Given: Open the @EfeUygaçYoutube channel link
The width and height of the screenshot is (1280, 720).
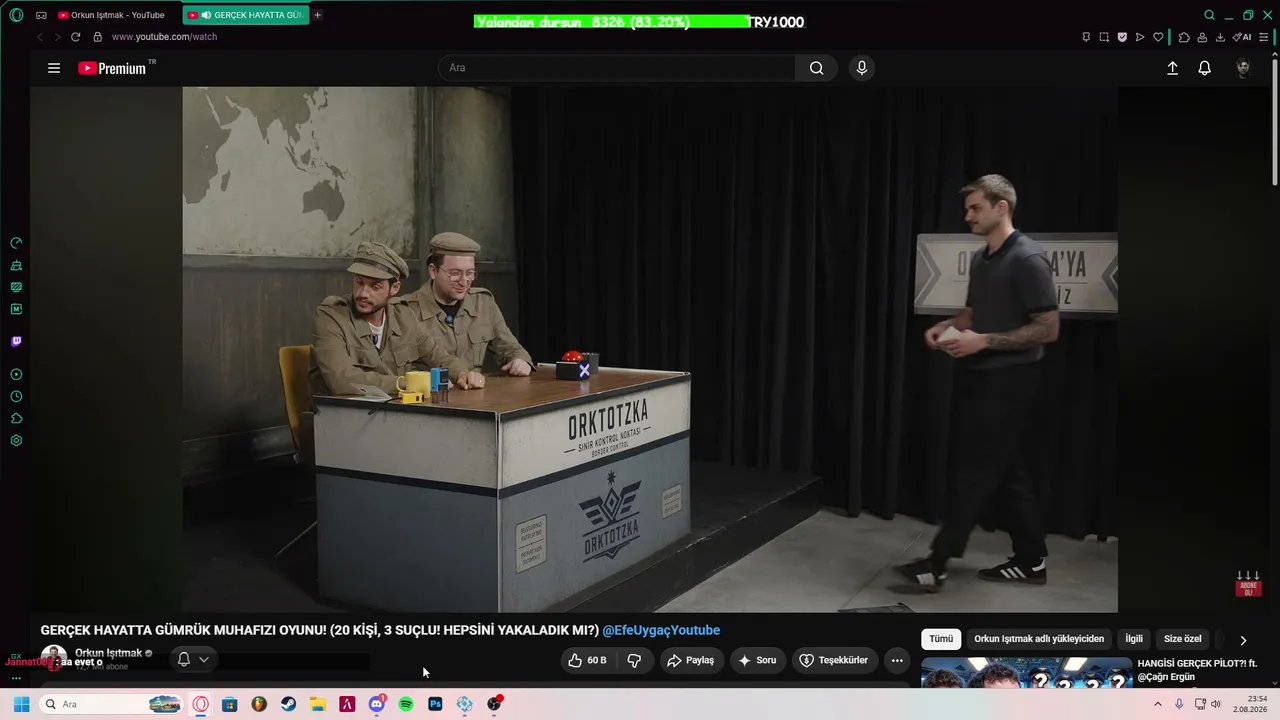Looking at the screenshot, I should point(661,630).
